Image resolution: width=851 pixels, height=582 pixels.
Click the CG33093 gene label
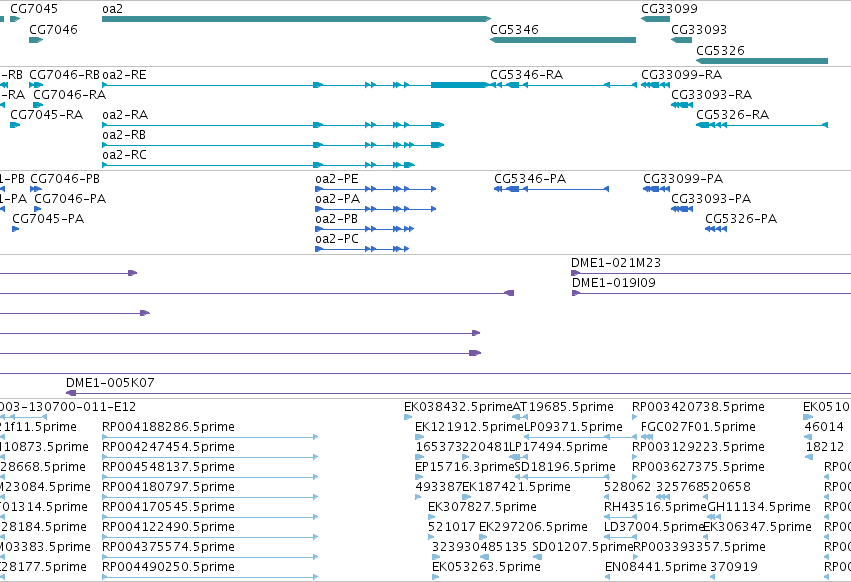[x=698, y=30]
